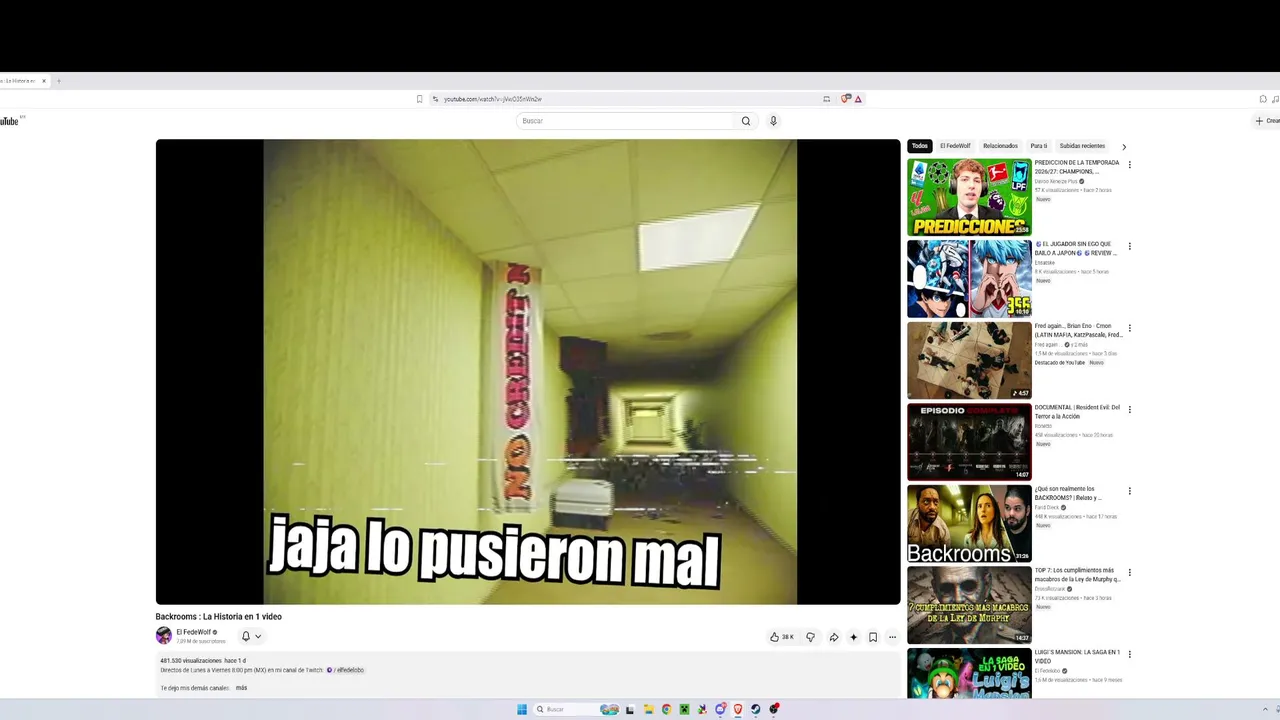Open the sparkle Ask feature icon
The width and height of the screenshot is (1280, 720).
click(853, 637)
